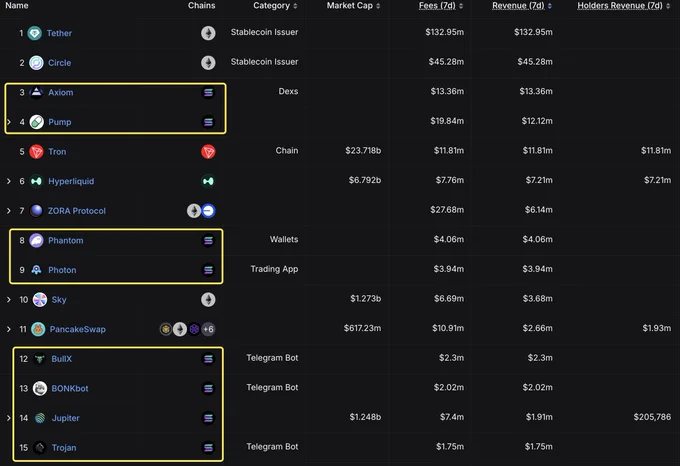Click Pump's $12.12m revenue value
Screen dimensions: 680x466
pyautogui.click(x=537, y=121)
